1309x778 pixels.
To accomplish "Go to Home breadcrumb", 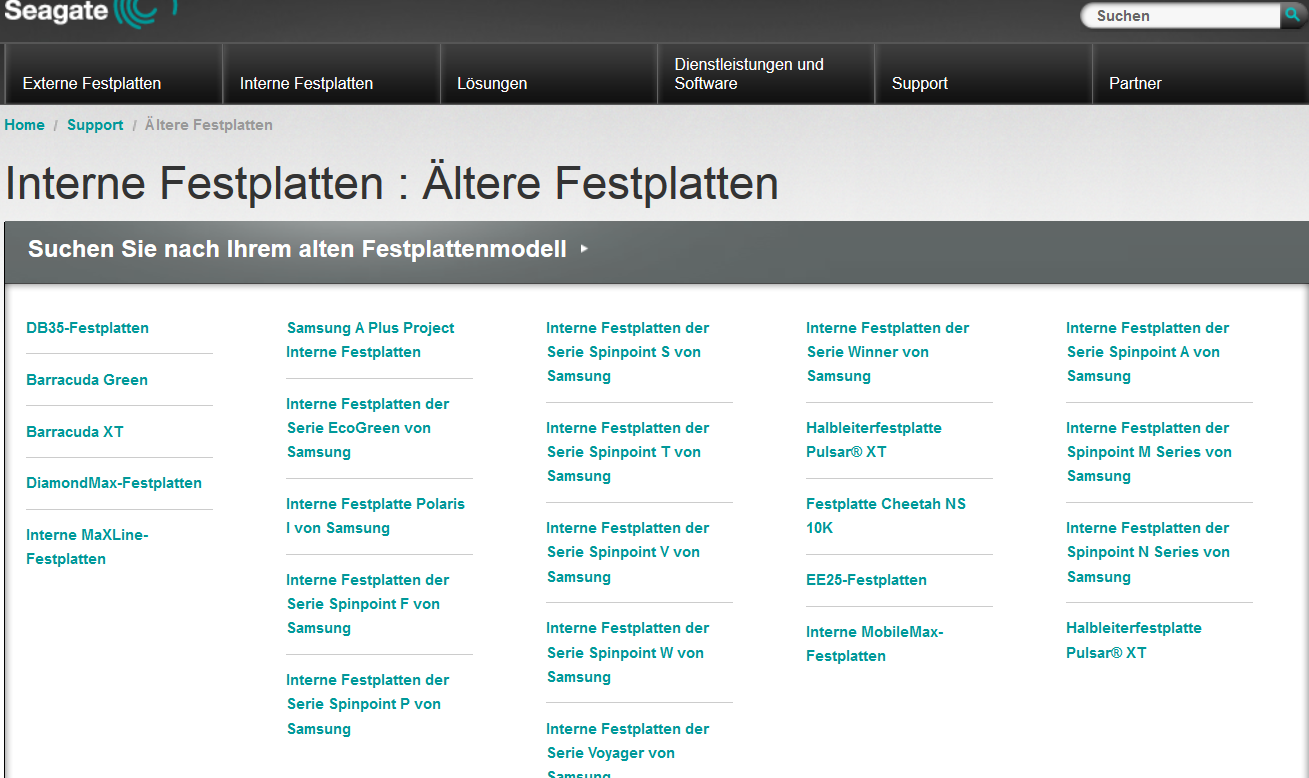I will pyautogui.click(x=24, y=125).
